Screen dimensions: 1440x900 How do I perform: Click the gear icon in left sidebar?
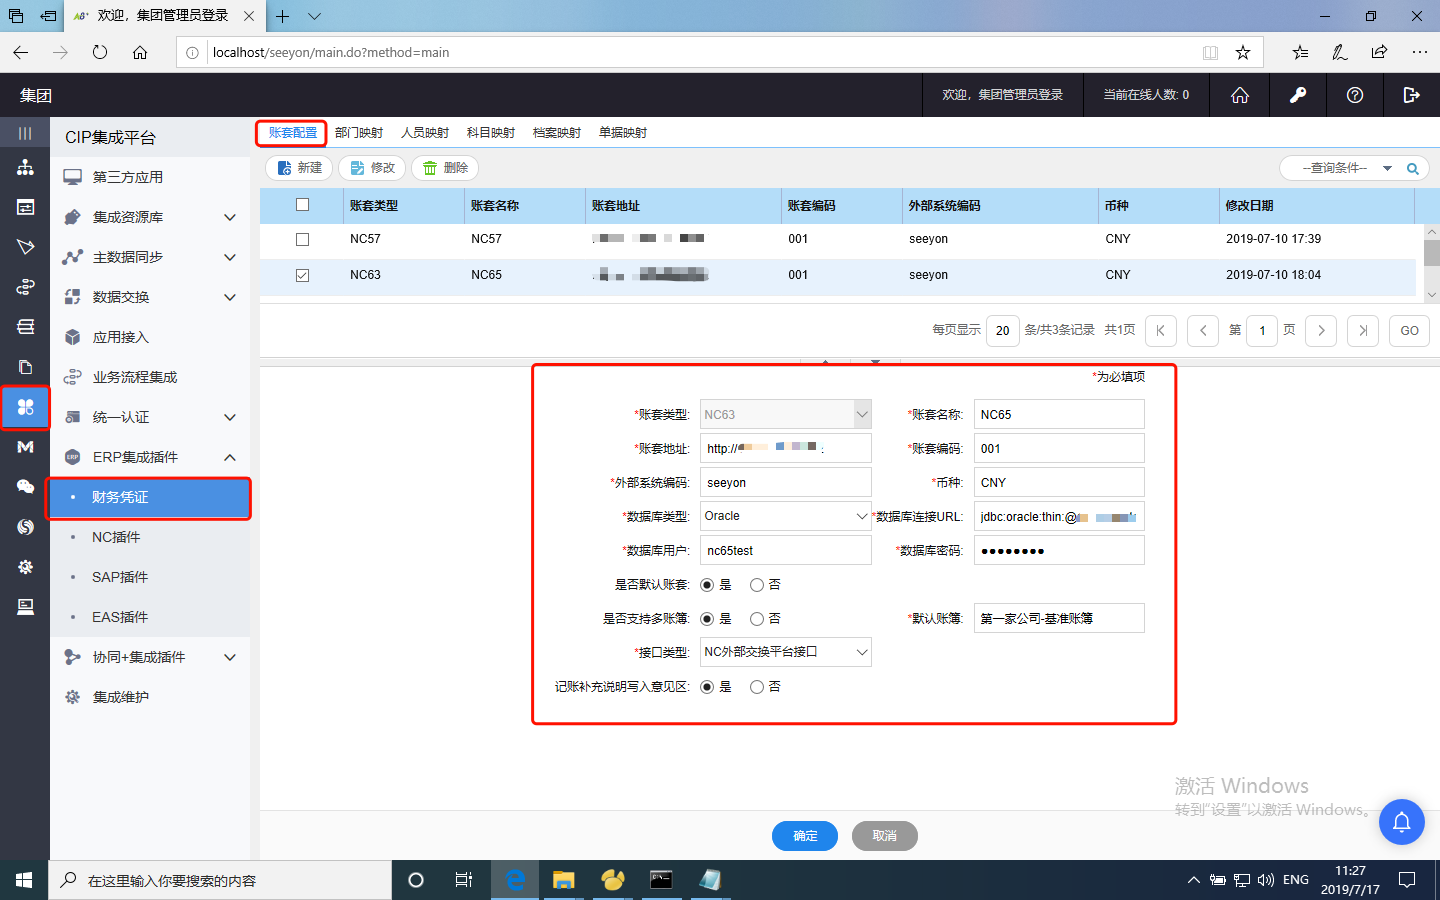tap(25, 567)
